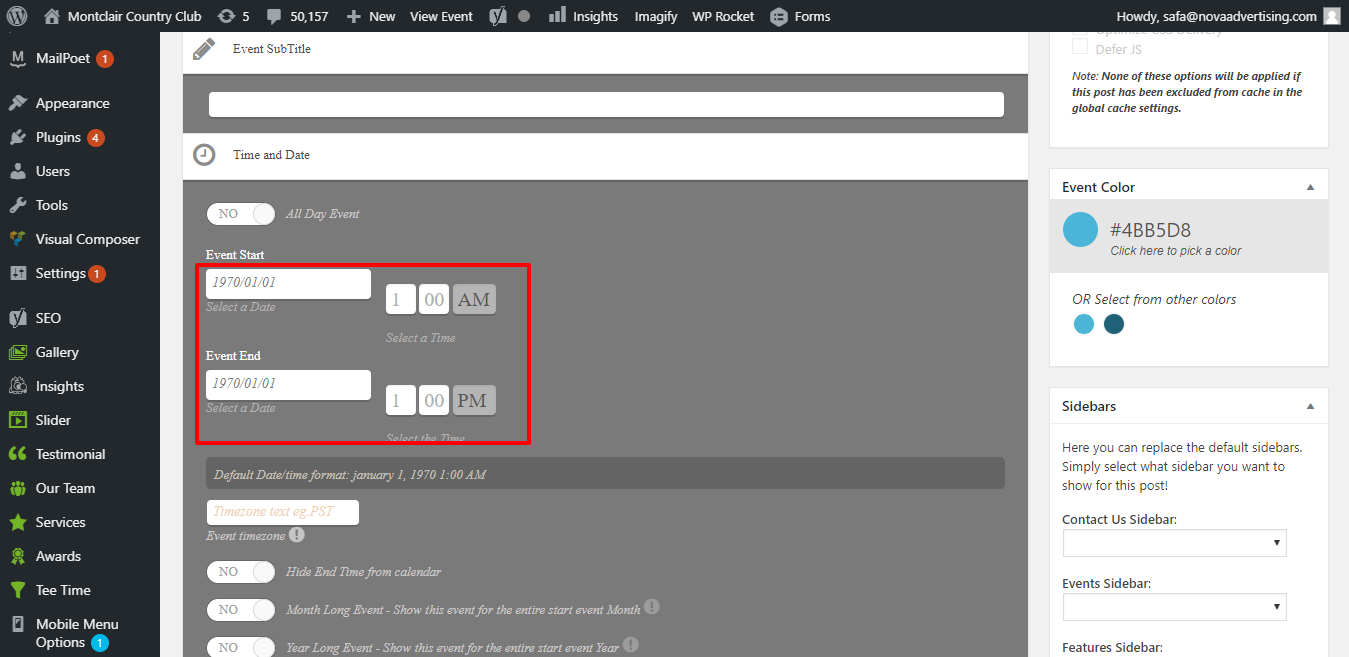Image resolution: width=1349 pixels, height=657 pixels.
Task: Open the Plugins menu
Action: (x=58, y=137)
